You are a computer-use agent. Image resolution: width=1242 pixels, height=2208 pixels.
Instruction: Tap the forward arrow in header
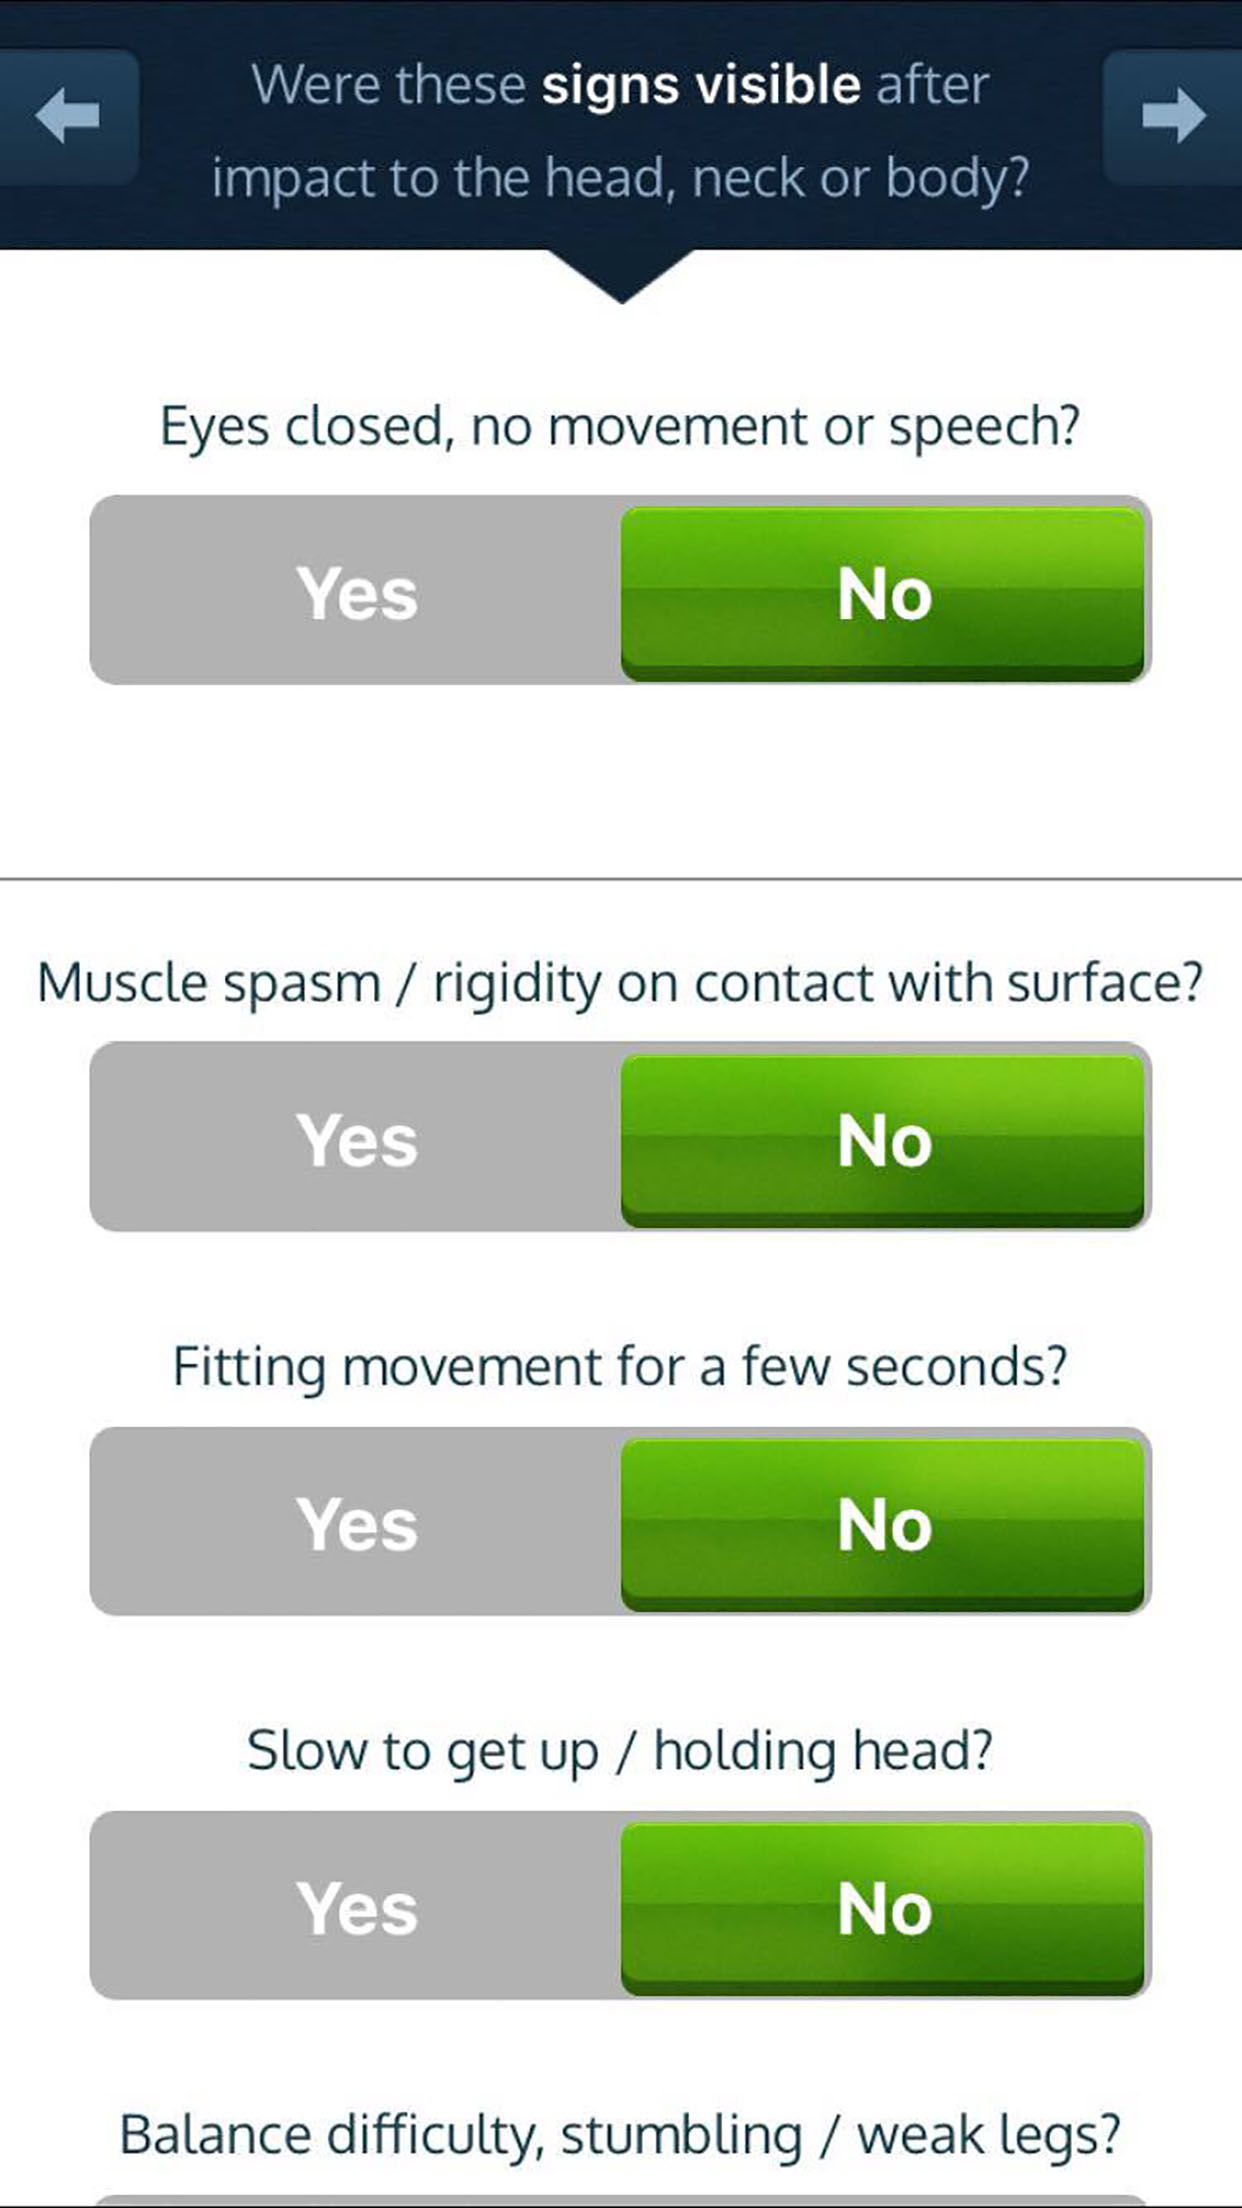click(x=1174, y=116)
